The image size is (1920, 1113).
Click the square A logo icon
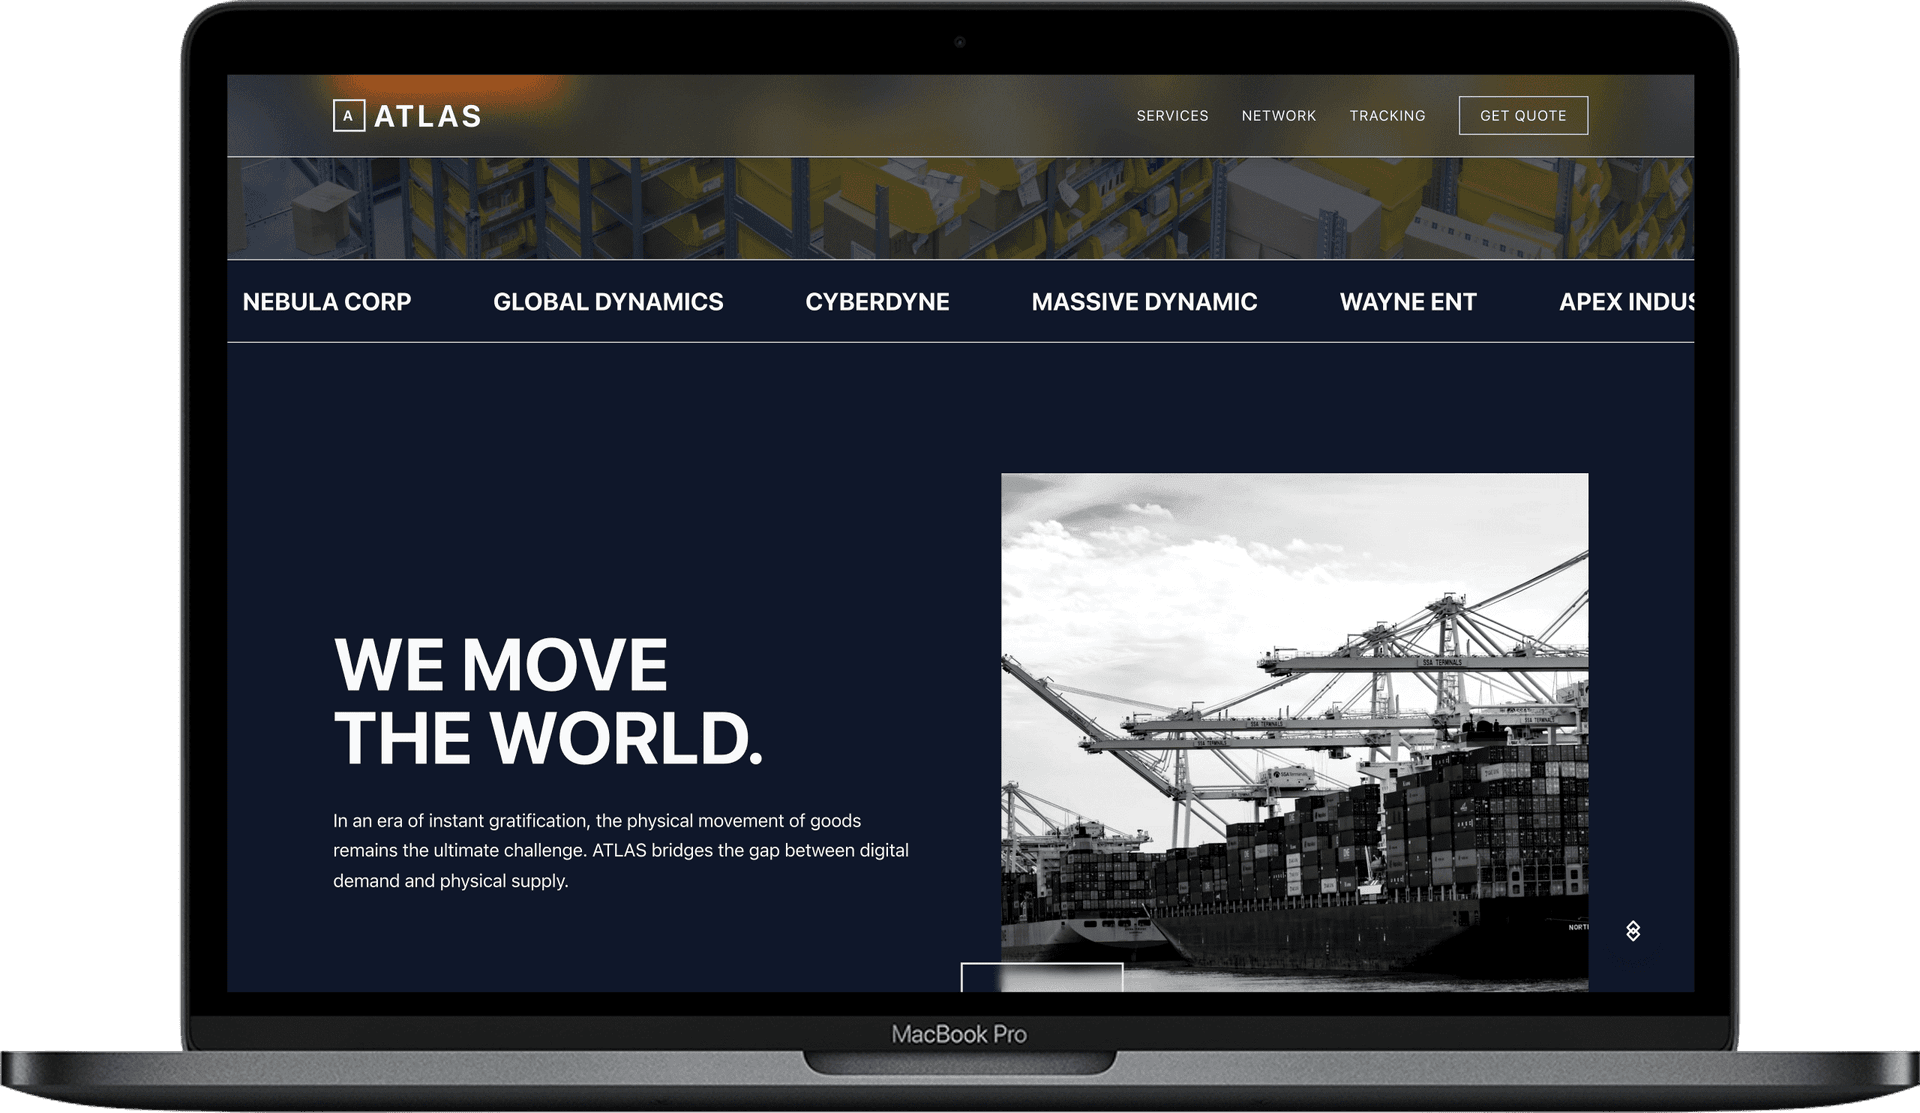tap(348, 116)
